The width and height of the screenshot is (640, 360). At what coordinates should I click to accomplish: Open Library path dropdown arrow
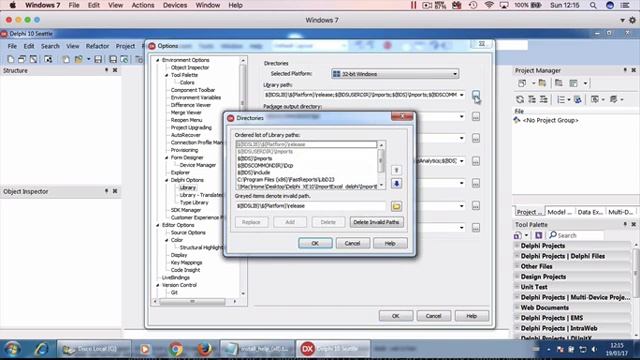point(462,95)
